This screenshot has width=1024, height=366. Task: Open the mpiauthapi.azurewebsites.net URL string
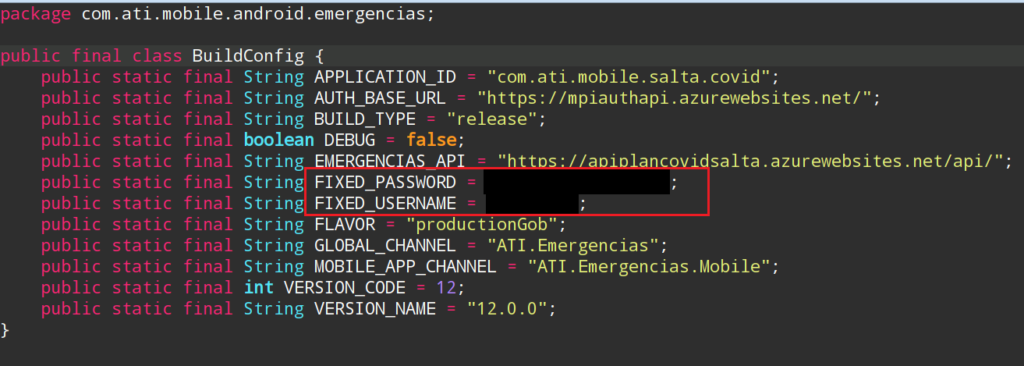675,99
